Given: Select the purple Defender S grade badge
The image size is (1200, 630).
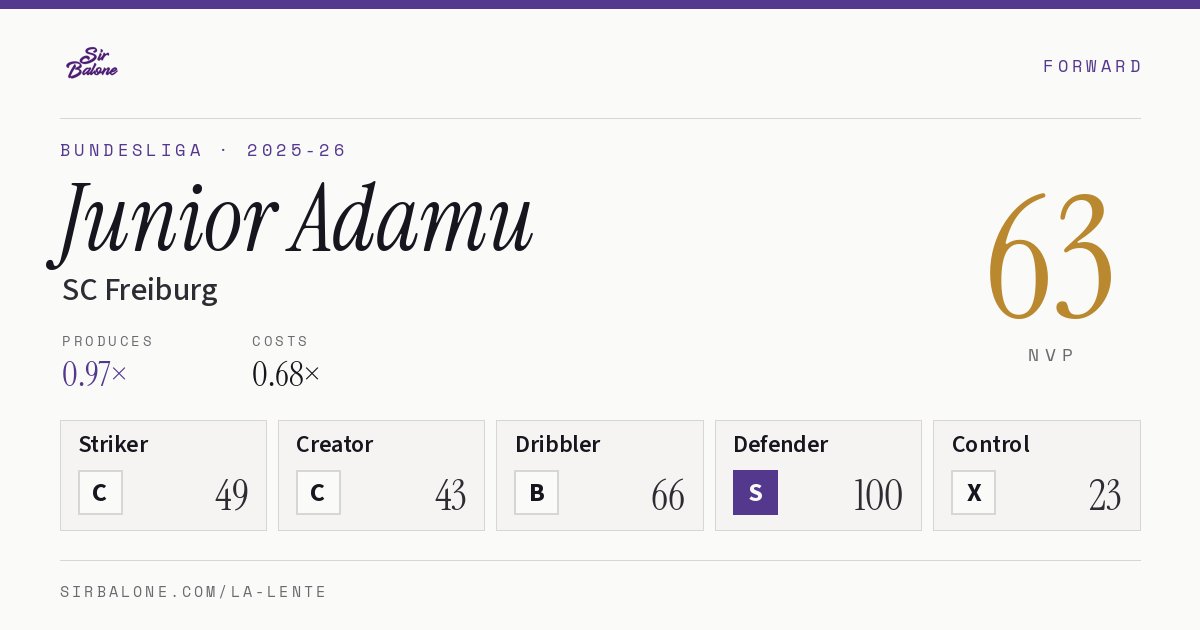Looking at the screenshot, I should (755, 493).
